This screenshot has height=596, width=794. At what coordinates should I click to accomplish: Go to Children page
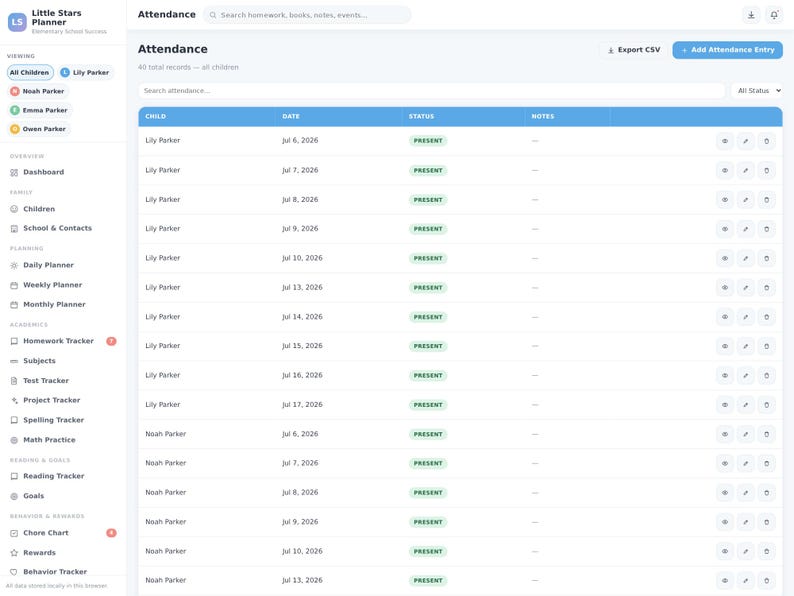(63, 209)
